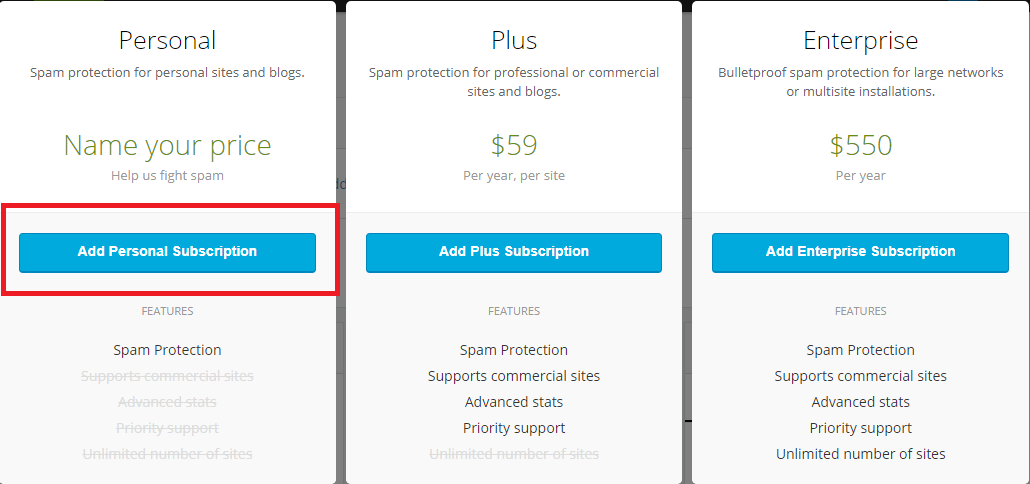1030x484 pixels.
Task: Select the Personal plan heading
Action: click(x=167, y=40)
